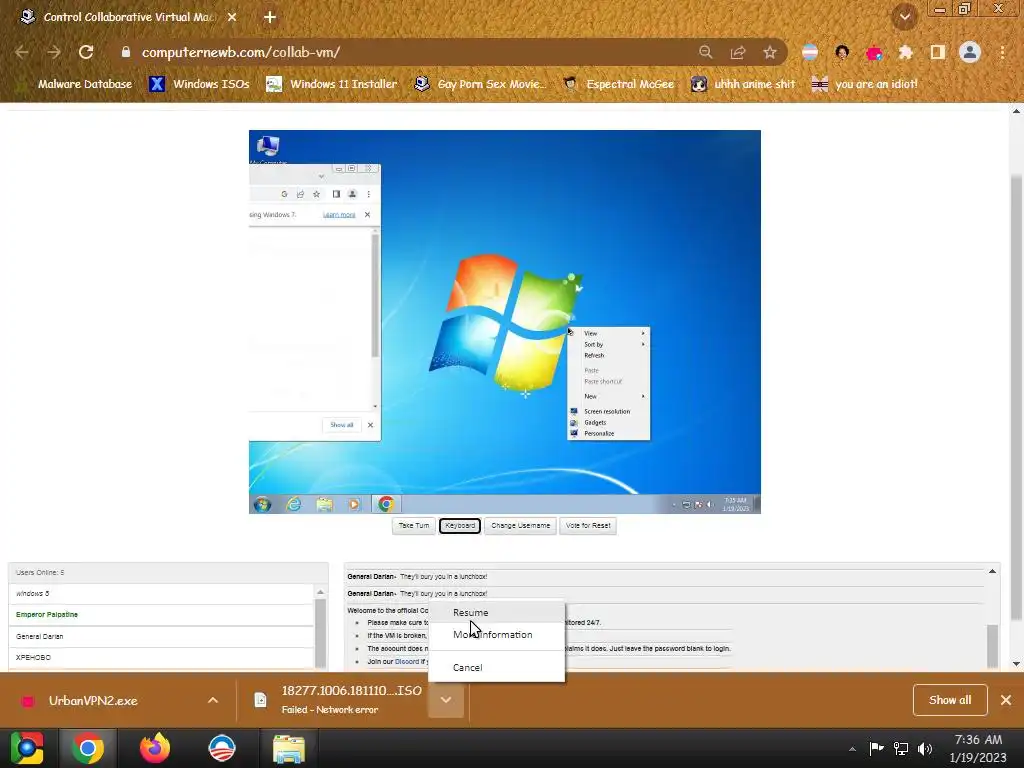
Task: Reload the page with the refresh icon
Action: 86,52
